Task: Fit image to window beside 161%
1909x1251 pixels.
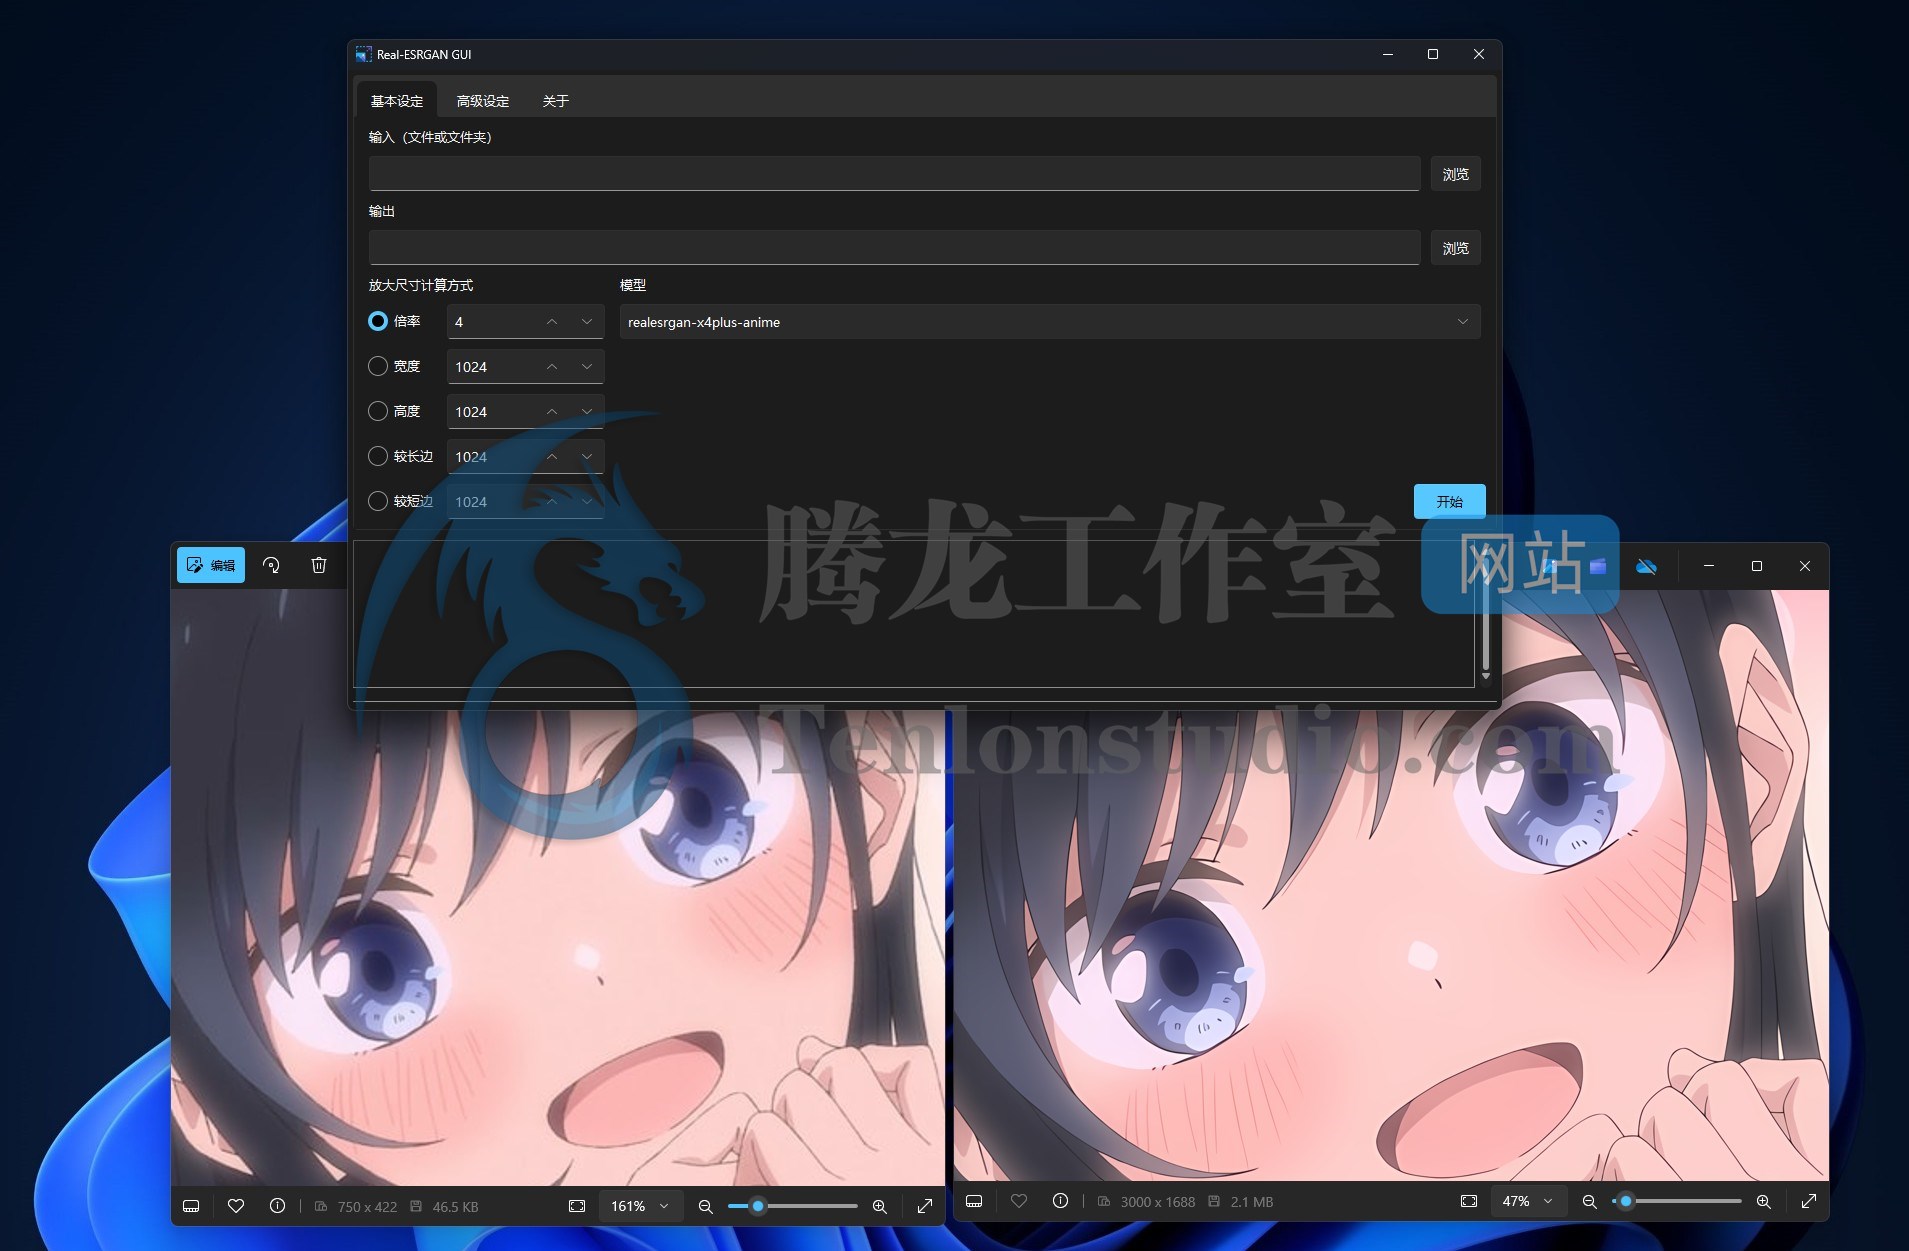Action: (x=577, y=1206)
